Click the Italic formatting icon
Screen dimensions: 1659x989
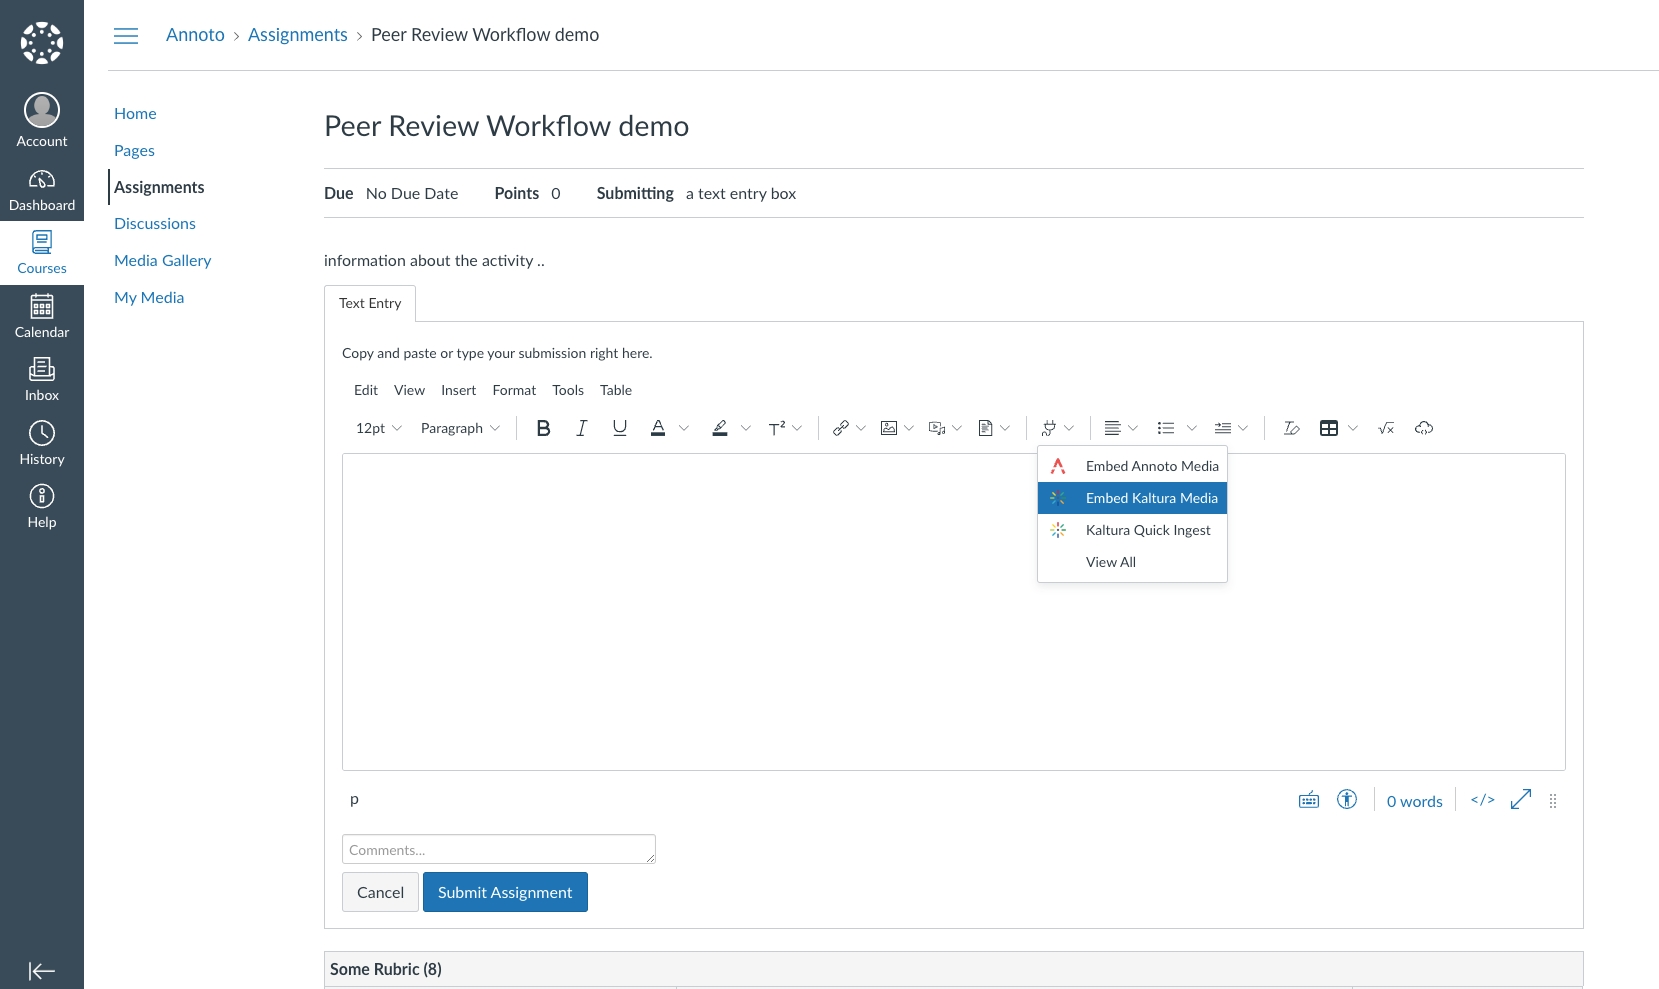[581, 428]
